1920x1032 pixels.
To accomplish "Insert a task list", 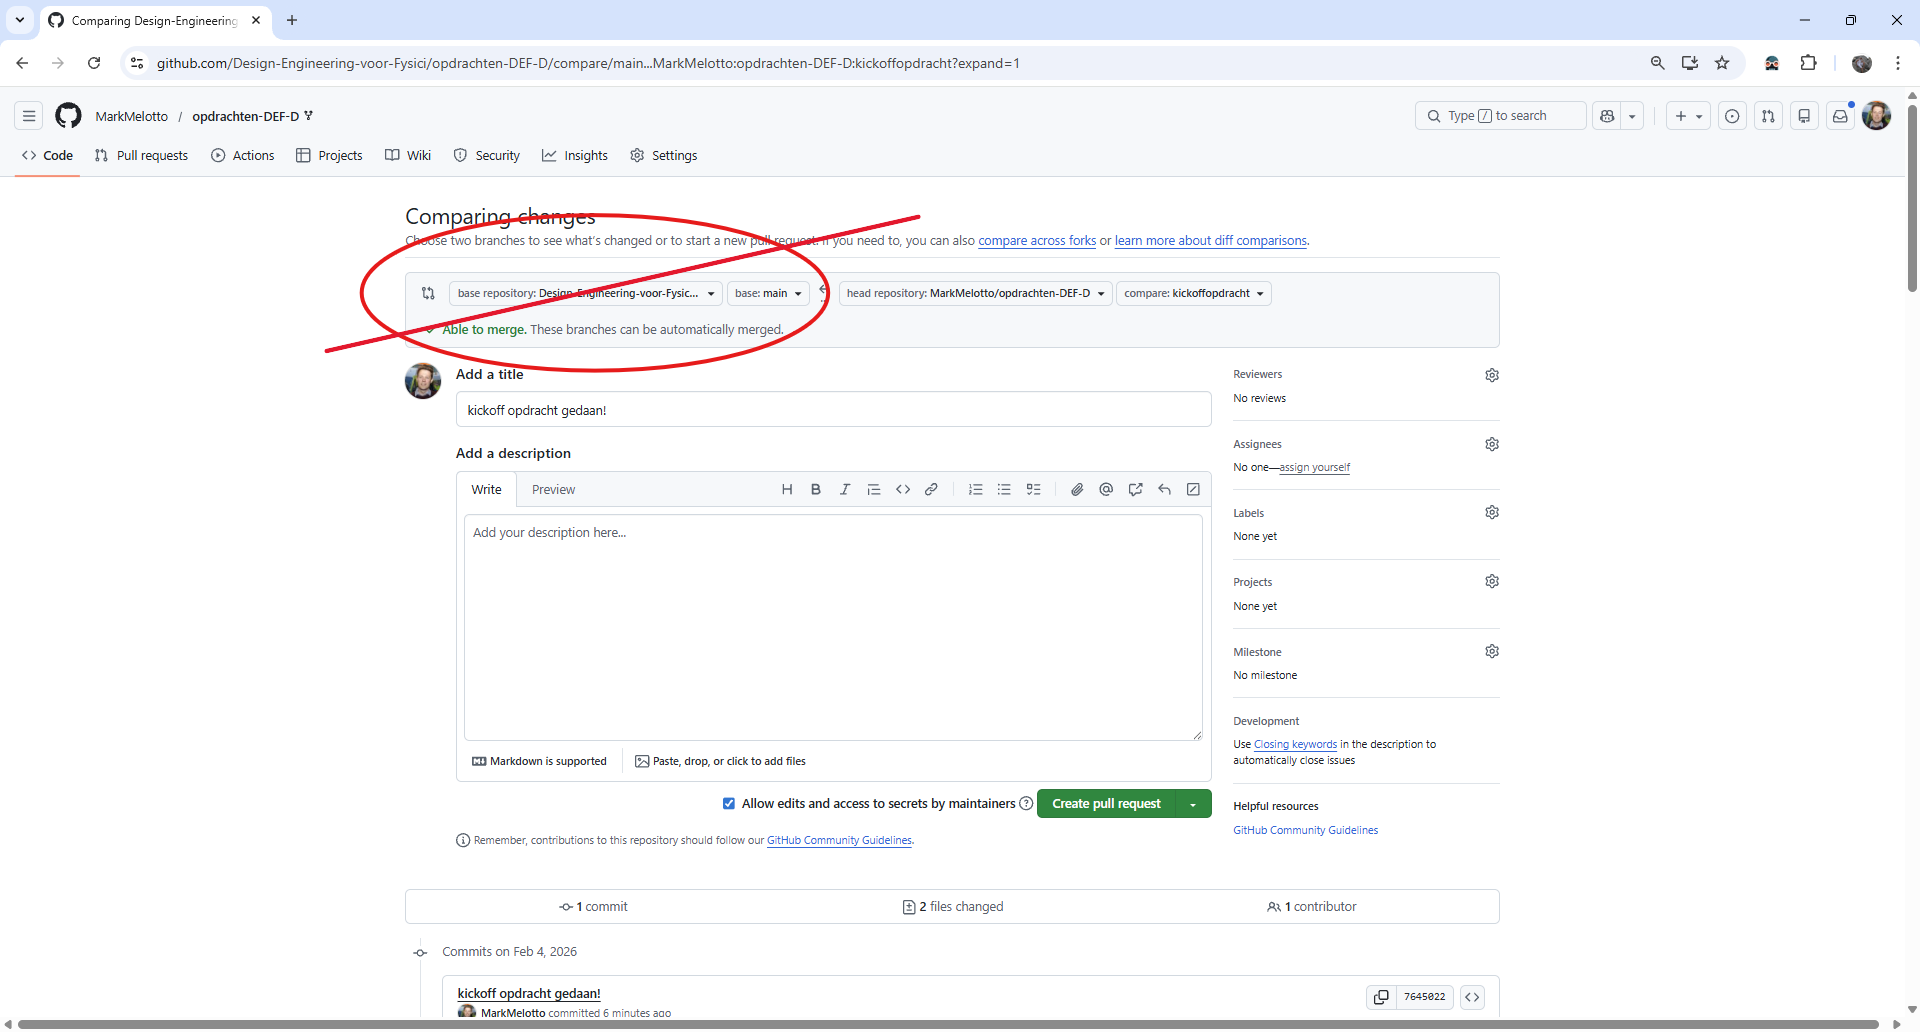I will (1034, 490).
